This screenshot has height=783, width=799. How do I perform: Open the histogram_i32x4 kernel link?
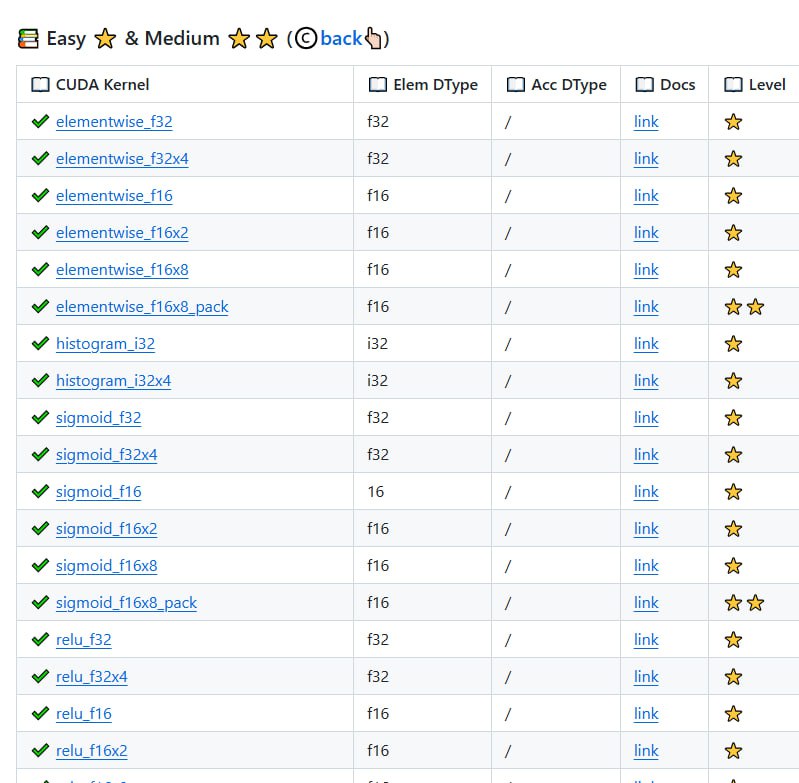(x=113, y=381)
